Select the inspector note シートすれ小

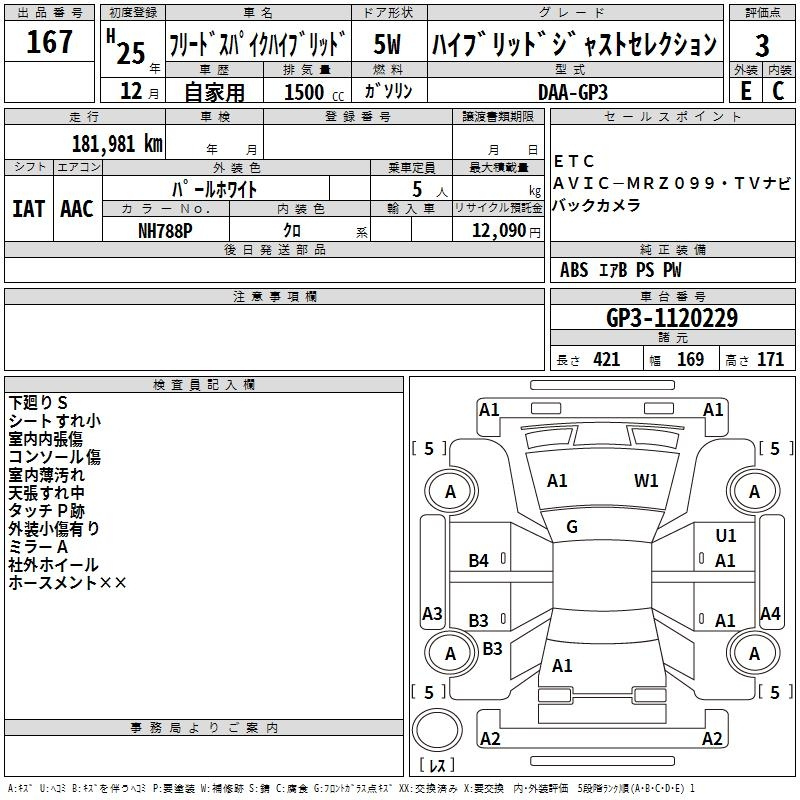[x=55, y=421]
